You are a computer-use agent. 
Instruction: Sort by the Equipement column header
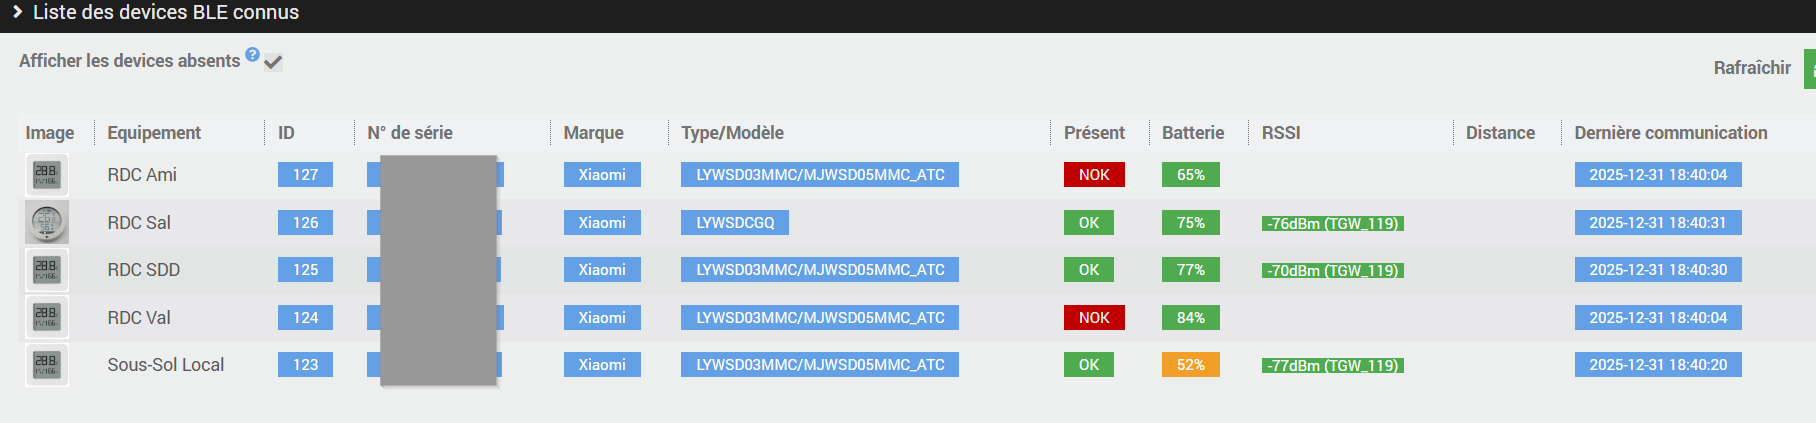[x=154, y=133]
